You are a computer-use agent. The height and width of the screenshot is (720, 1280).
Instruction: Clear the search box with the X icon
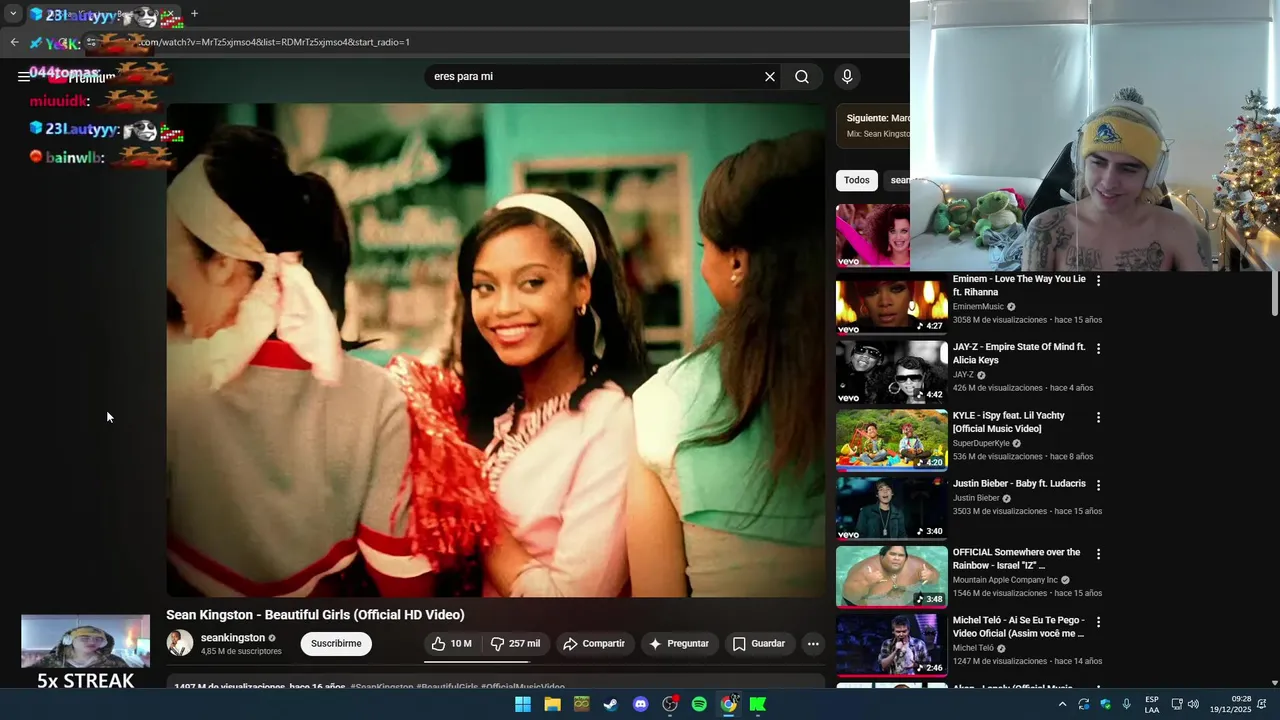(x=770, y=77)
